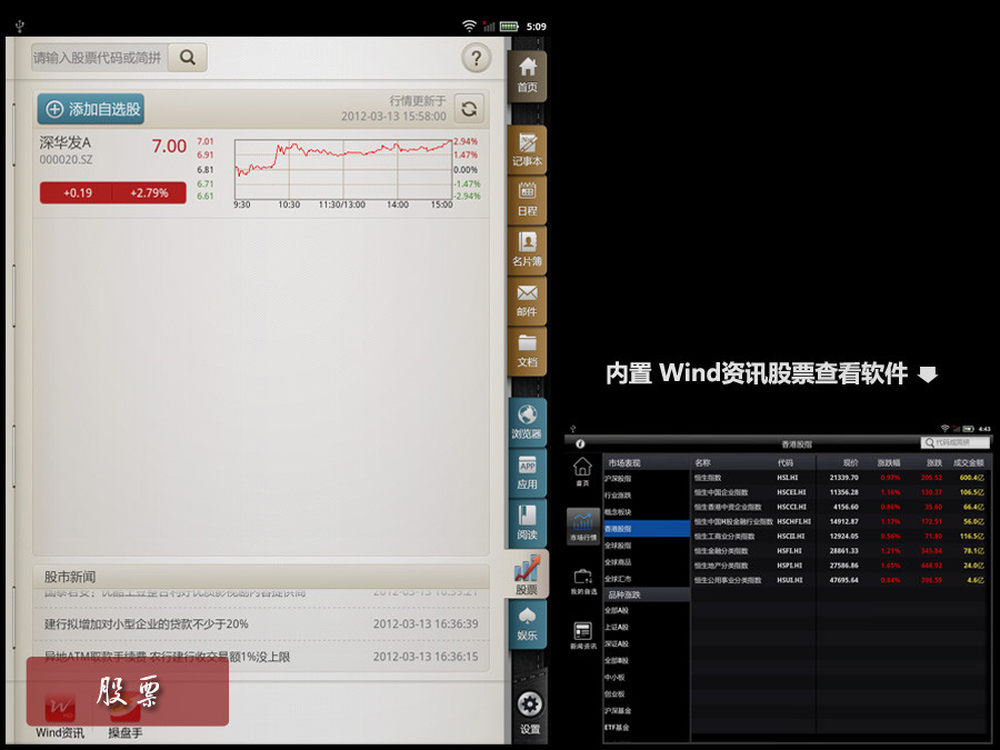The width and height of the screenshot is (1000, 750).
Task: Click the +2.79% percent change button
Action: pos(149,193)
